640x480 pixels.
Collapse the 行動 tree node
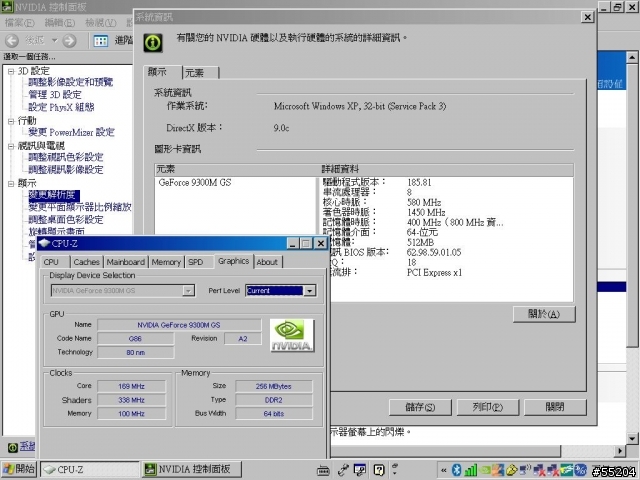pos(11,121)
